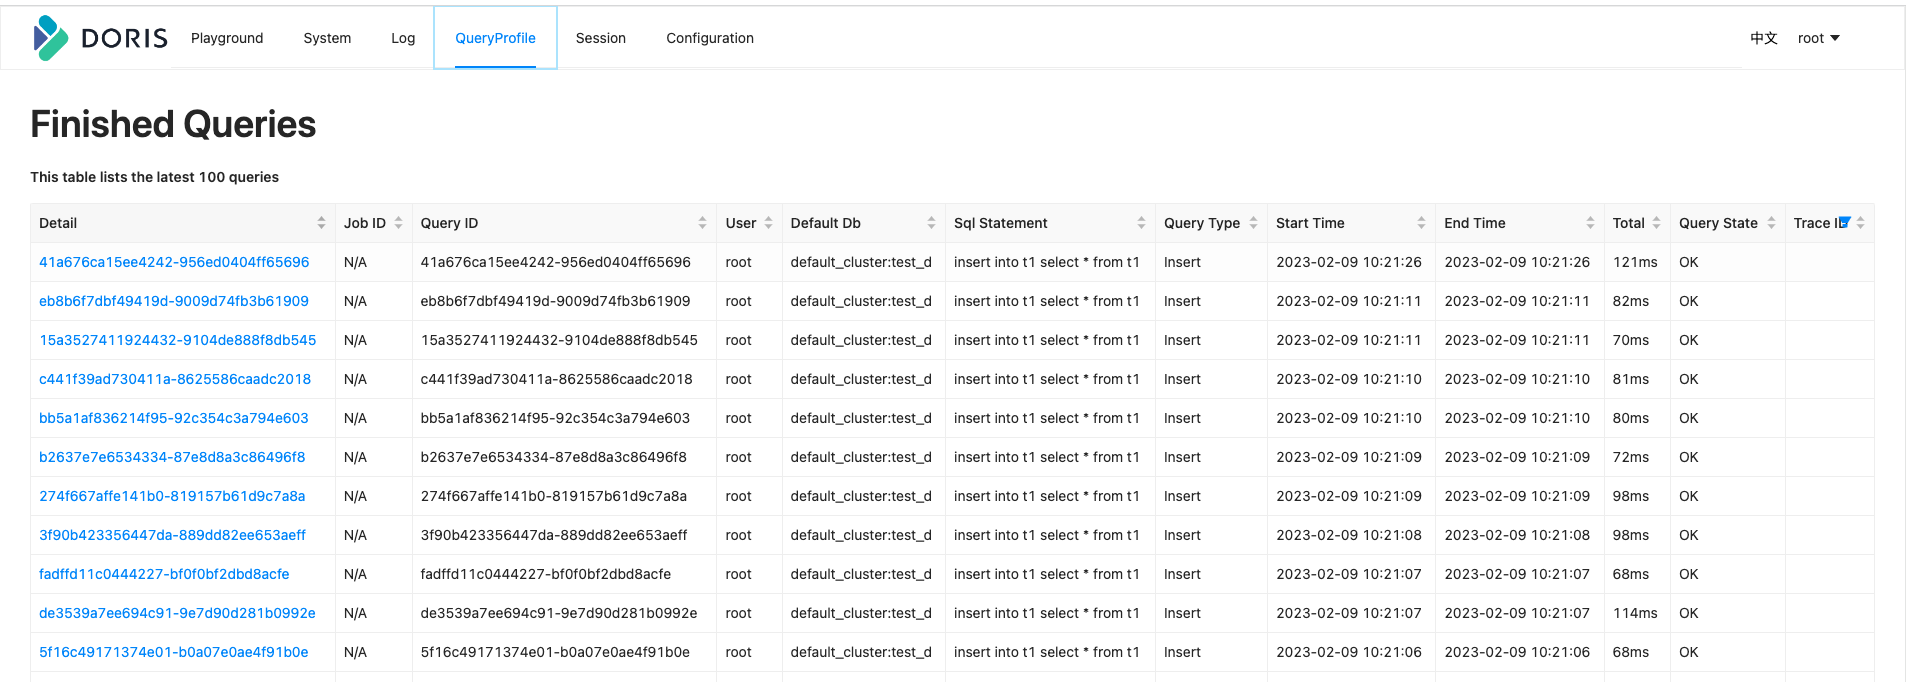The image size is (1906, 682).
Task: Sort table by Default Db column arrows
Action: pyautogui.click(x=931, y=223)
